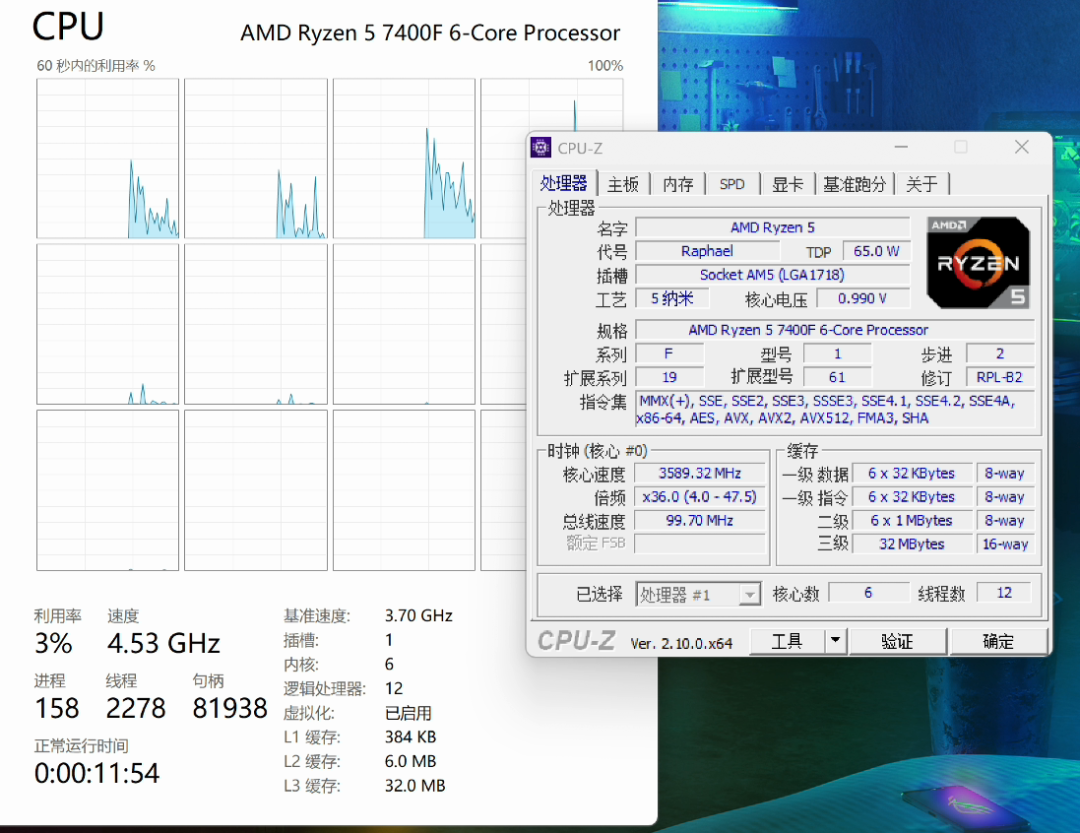Image resolution: width=1080 pixels, height=833 pixels.
Task: Click the 利用率 value 3%
Action: pyautogui.click(x=54, y=644)
